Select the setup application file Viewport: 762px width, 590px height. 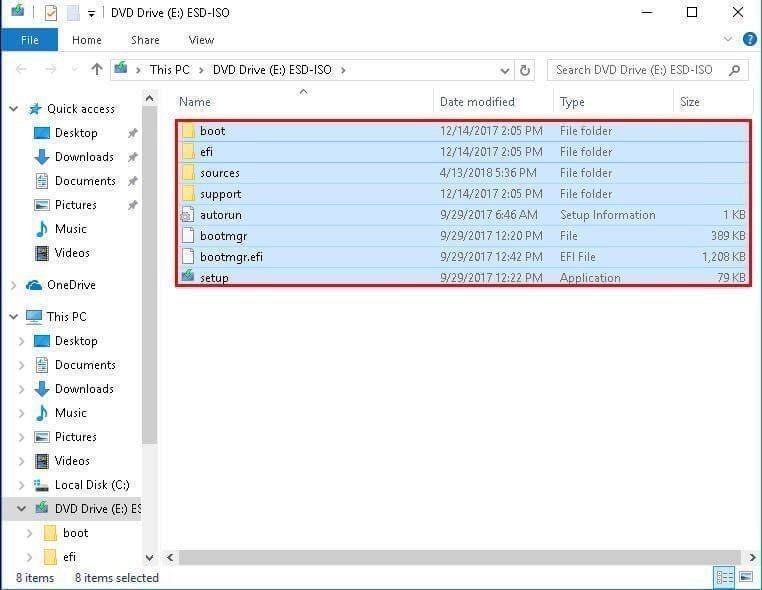click(463, 277)
